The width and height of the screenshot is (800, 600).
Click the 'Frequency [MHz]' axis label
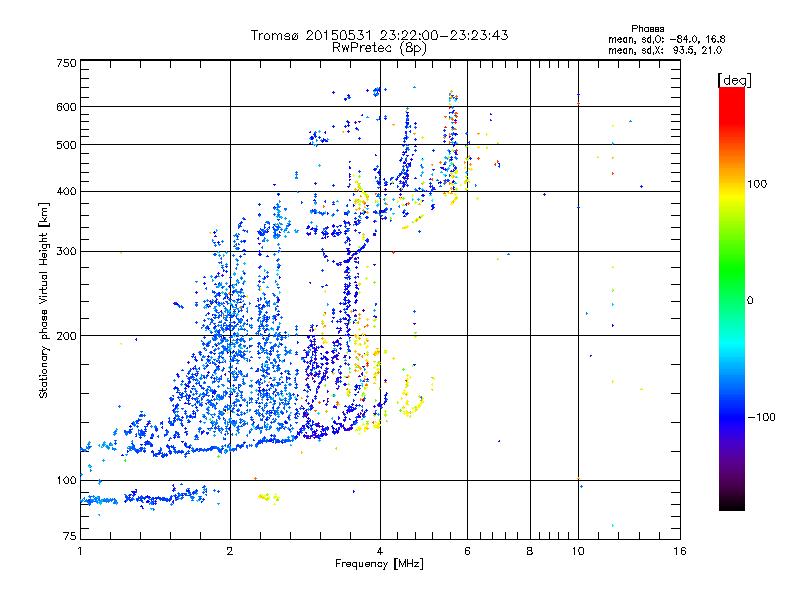[379, 564]
